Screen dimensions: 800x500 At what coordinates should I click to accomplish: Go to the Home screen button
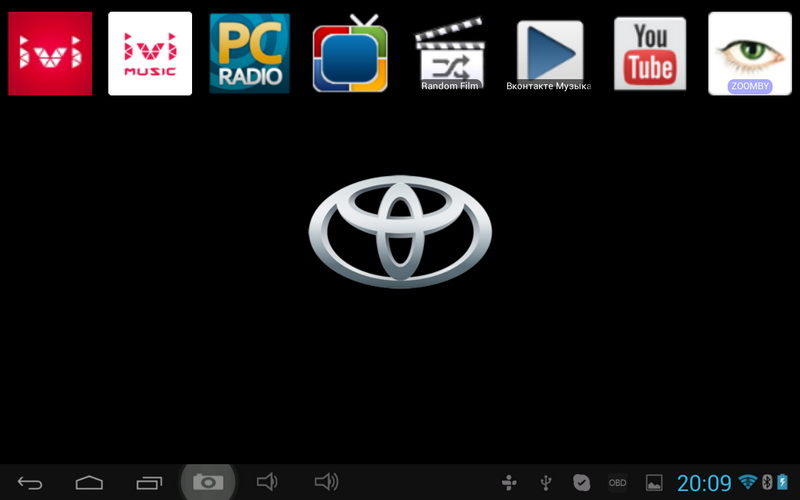point(89,482)
